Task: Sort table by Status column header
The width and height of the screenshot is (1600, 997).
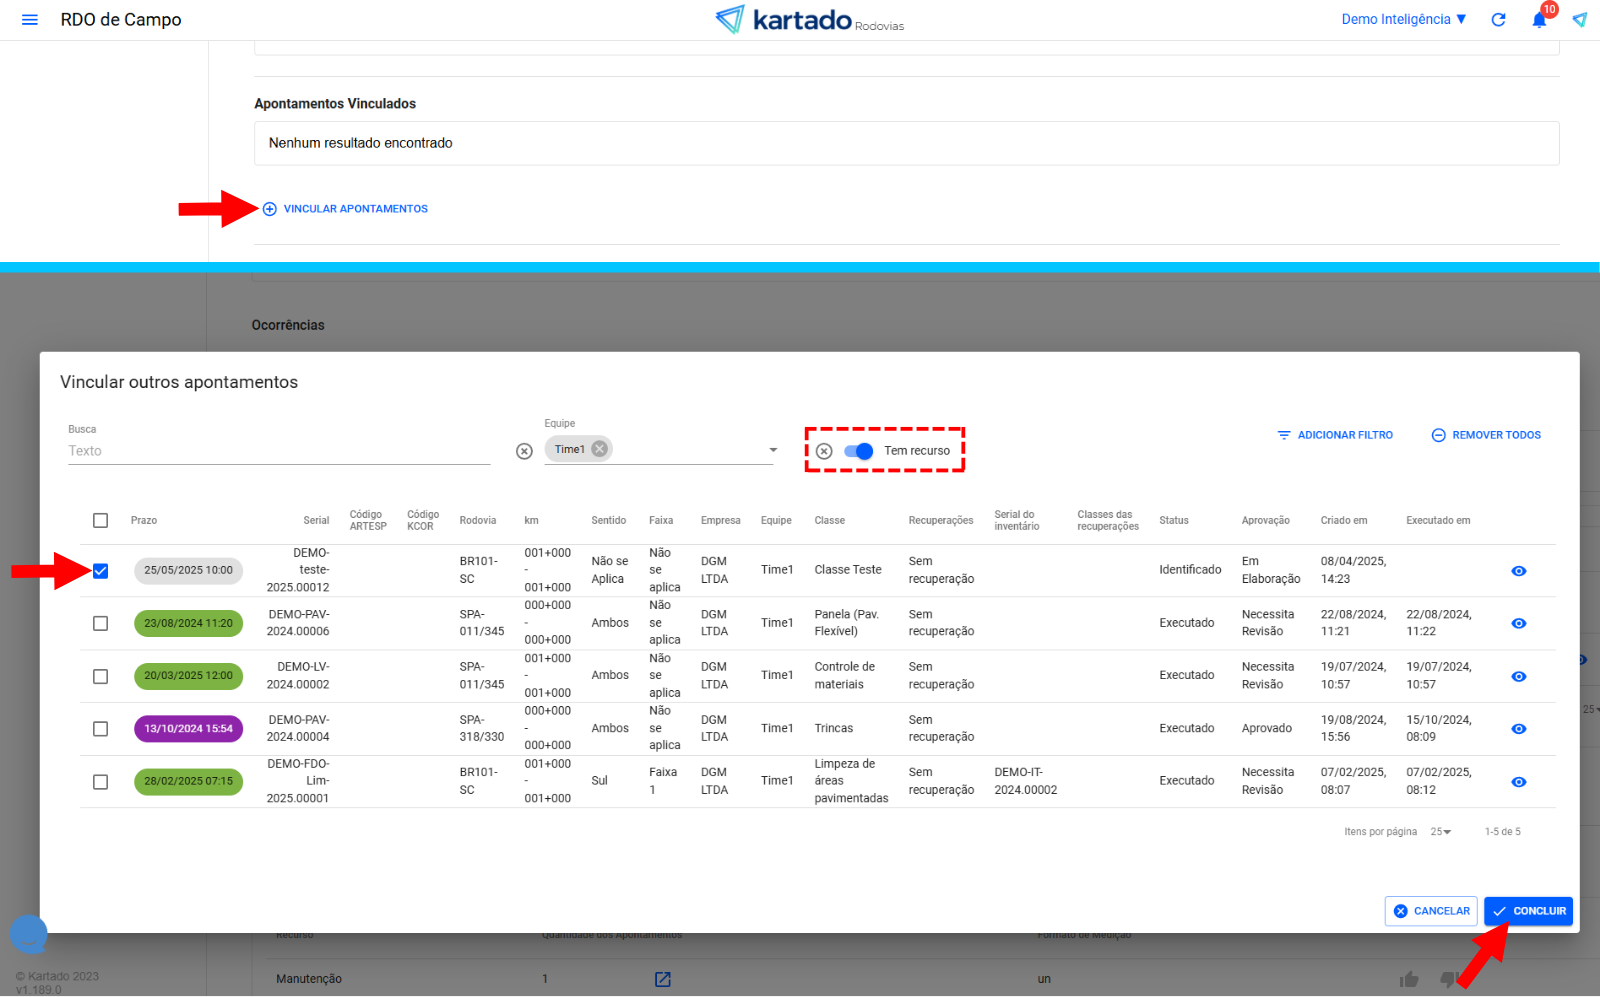Action: 1173,521
